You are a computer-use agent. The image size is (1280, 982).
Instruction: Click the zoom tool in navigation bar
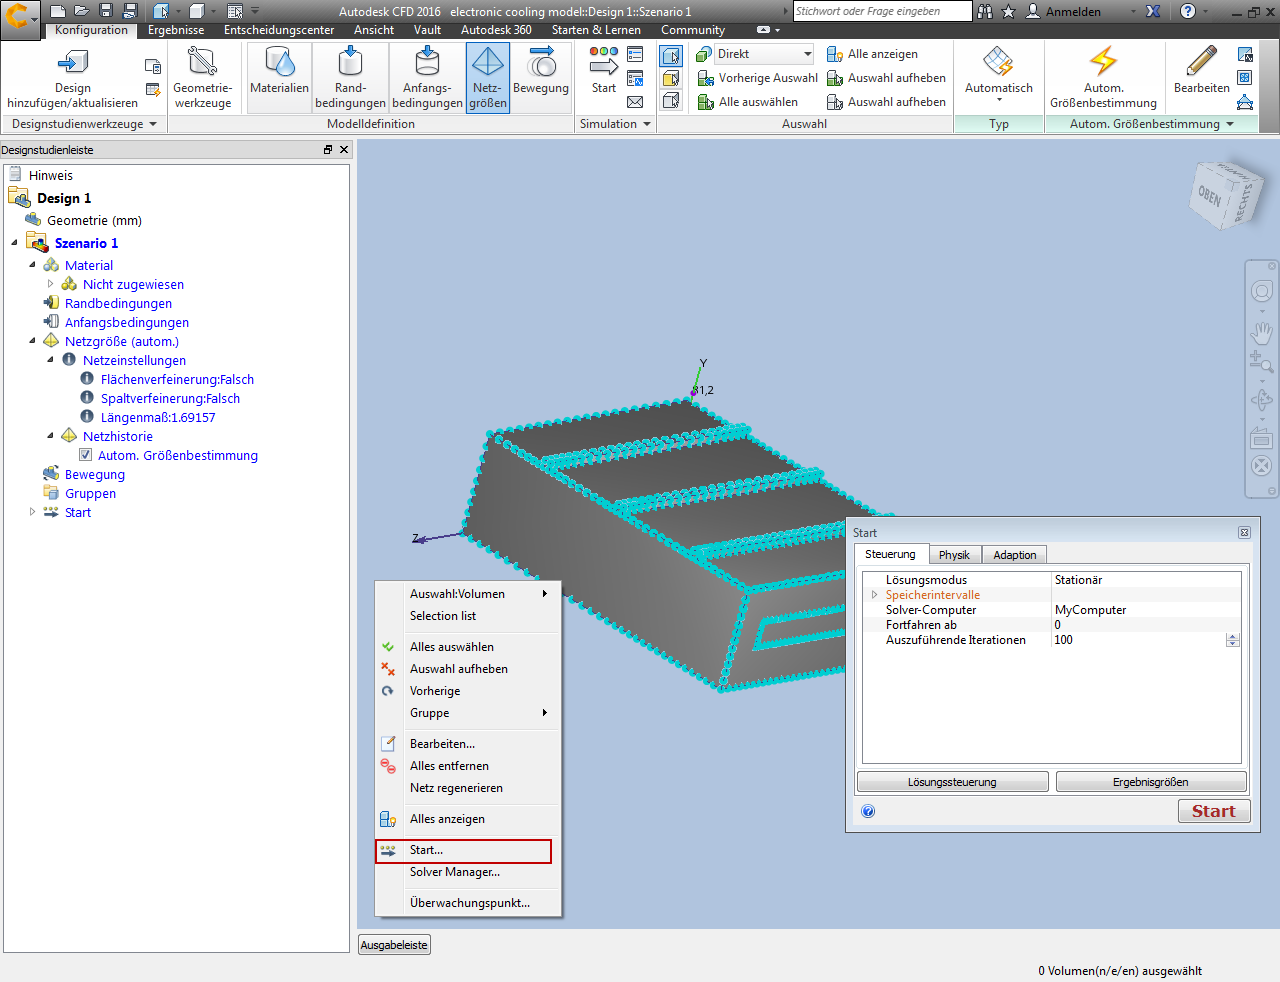coord(1262,363)
